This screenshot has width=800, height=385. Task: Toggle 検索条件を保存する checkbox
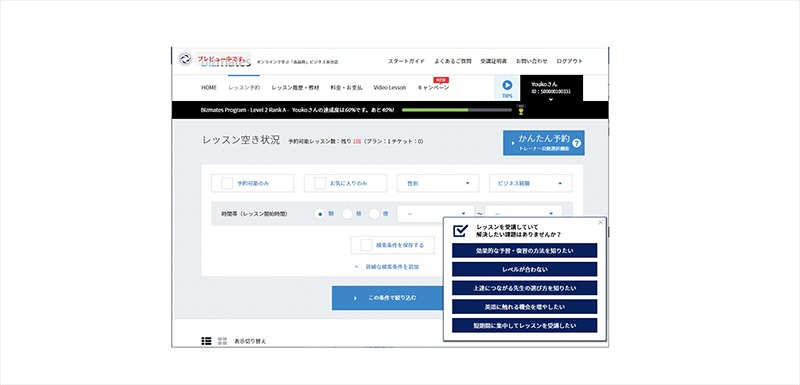[366, 245]
